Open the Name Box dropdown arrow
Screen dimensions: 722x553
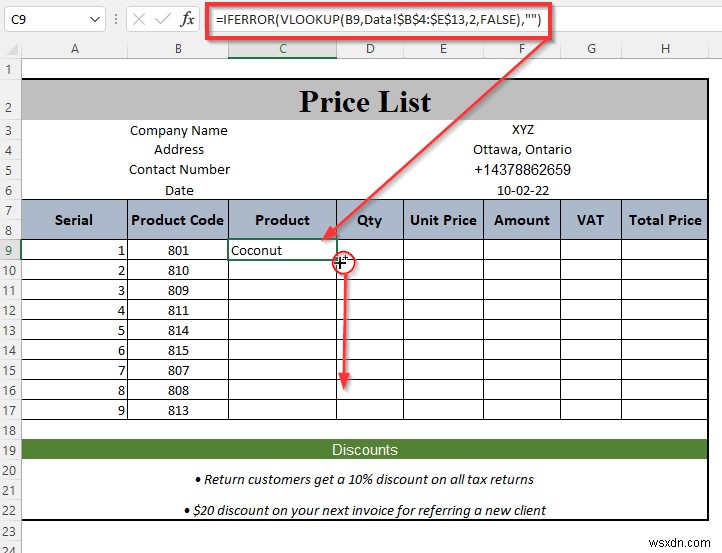point(95,19)
